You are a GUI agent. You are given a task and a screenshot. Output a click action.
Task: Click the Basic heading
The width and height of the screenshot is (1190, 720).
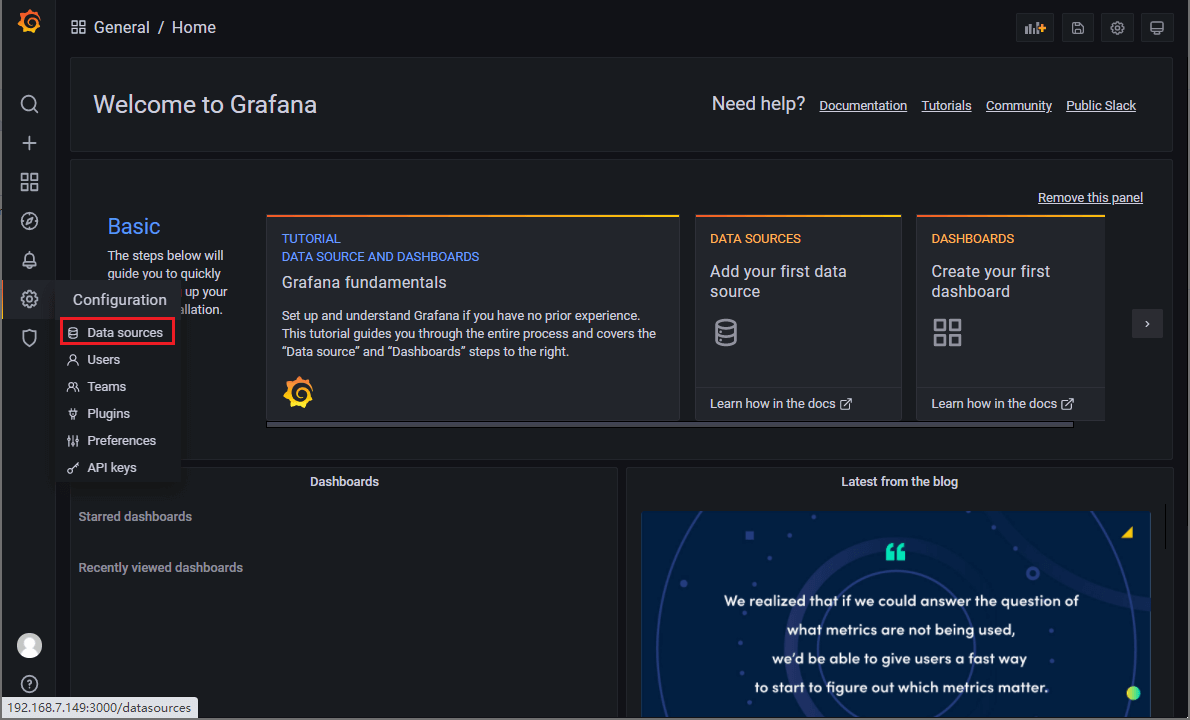[x=134, y=226]
